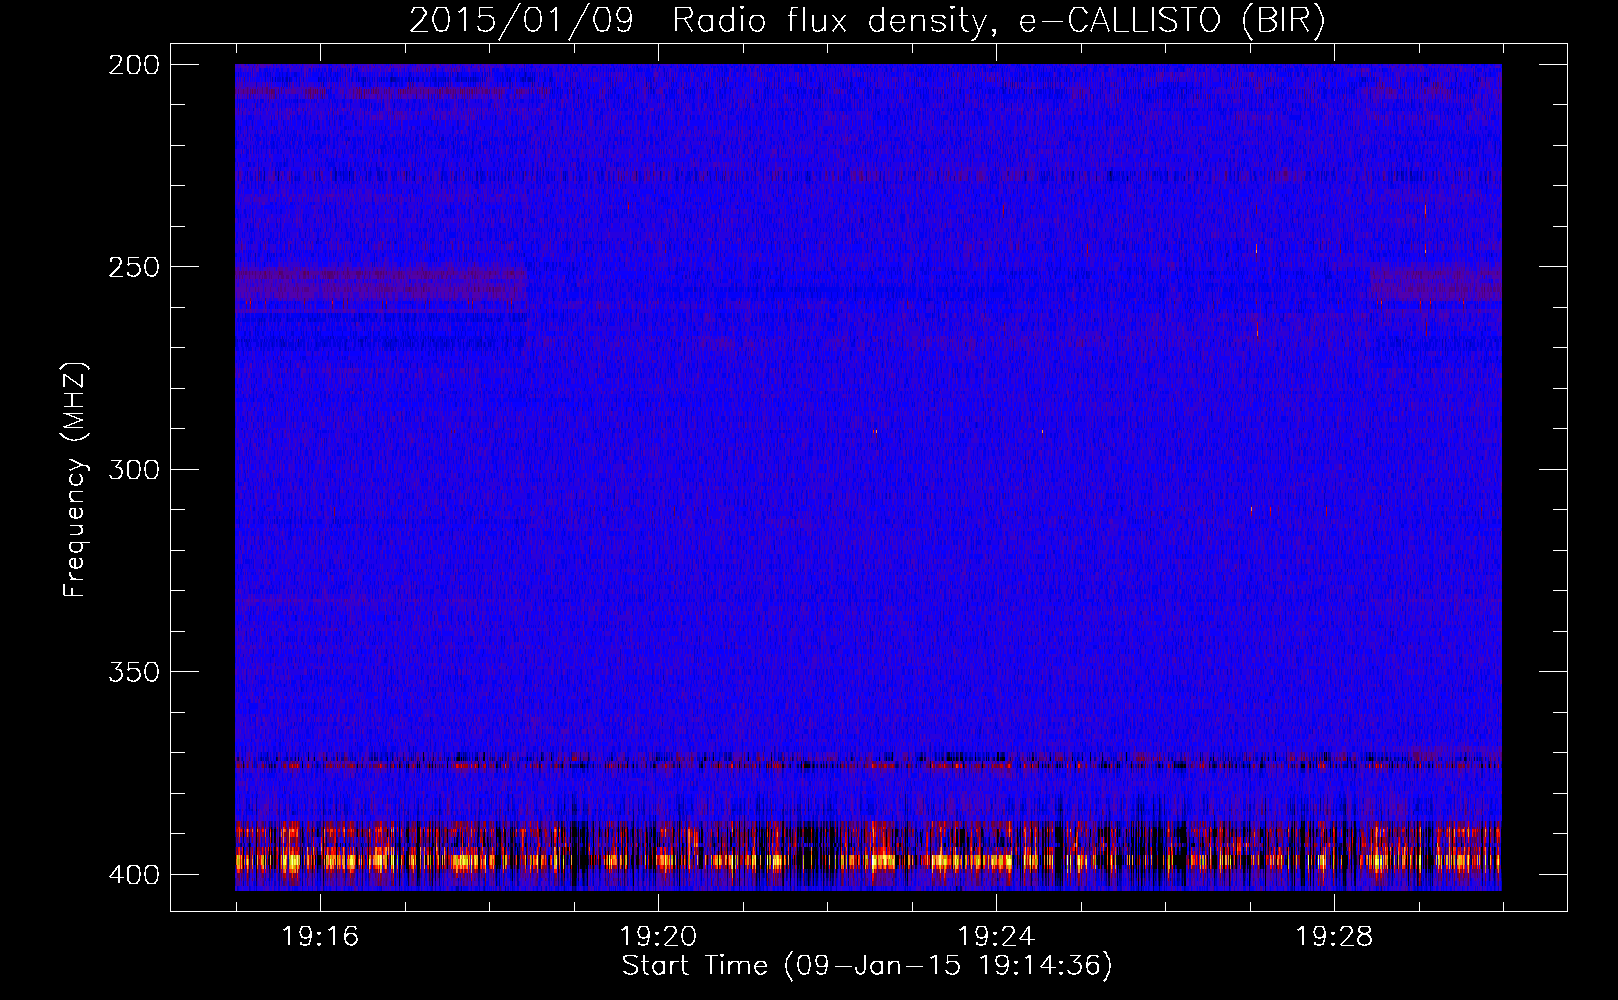Click the Start Time axis caption
Screen dimensions: 1618x1000
(x=867, y=966)
